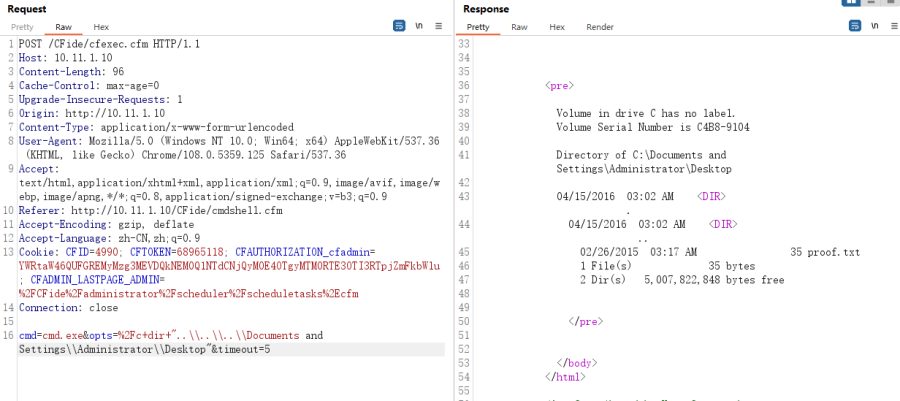Image resolution: width=900 pixels, height=401 pixels.
Task: Toggle show non-printable chars \n in Response
Action: (874, 26)
